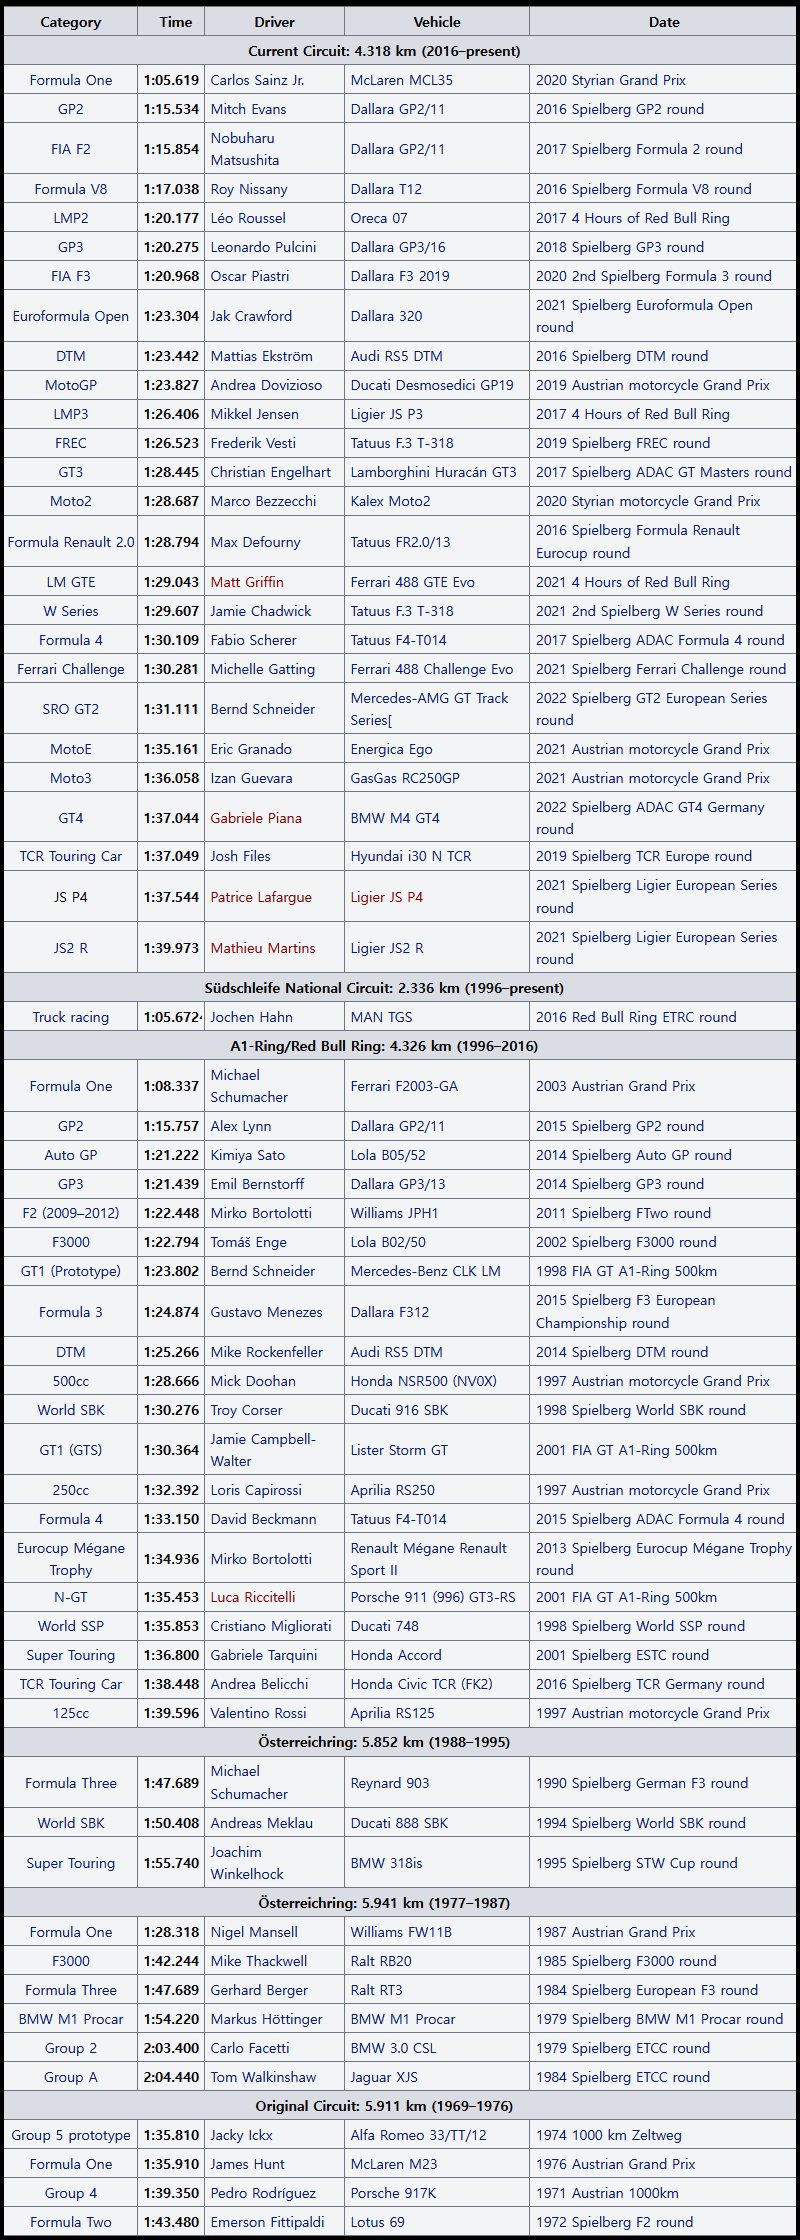Viewport: 800px width, 2240px height.
Task: Open the McLaren MCL35 link
Action: (401, 80)
